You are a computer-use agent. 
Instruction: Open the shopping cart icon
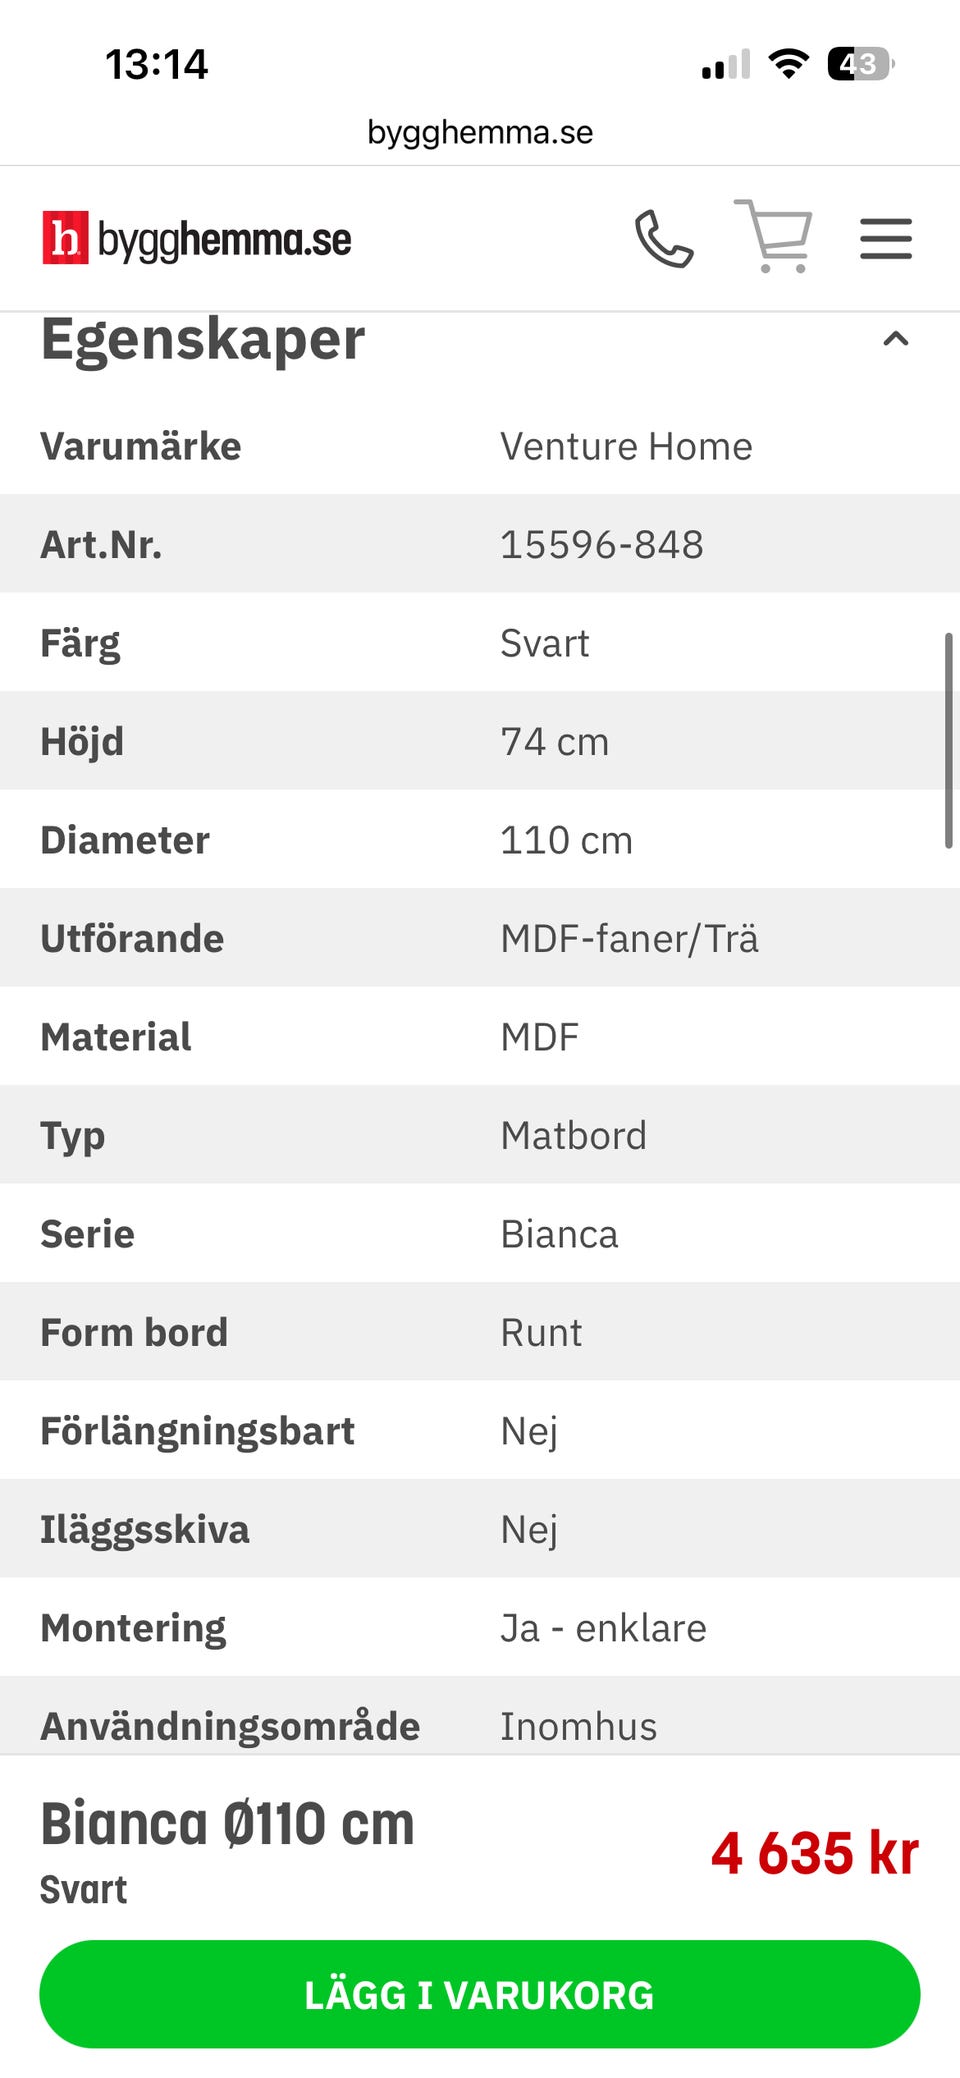(x=773, y=236)
